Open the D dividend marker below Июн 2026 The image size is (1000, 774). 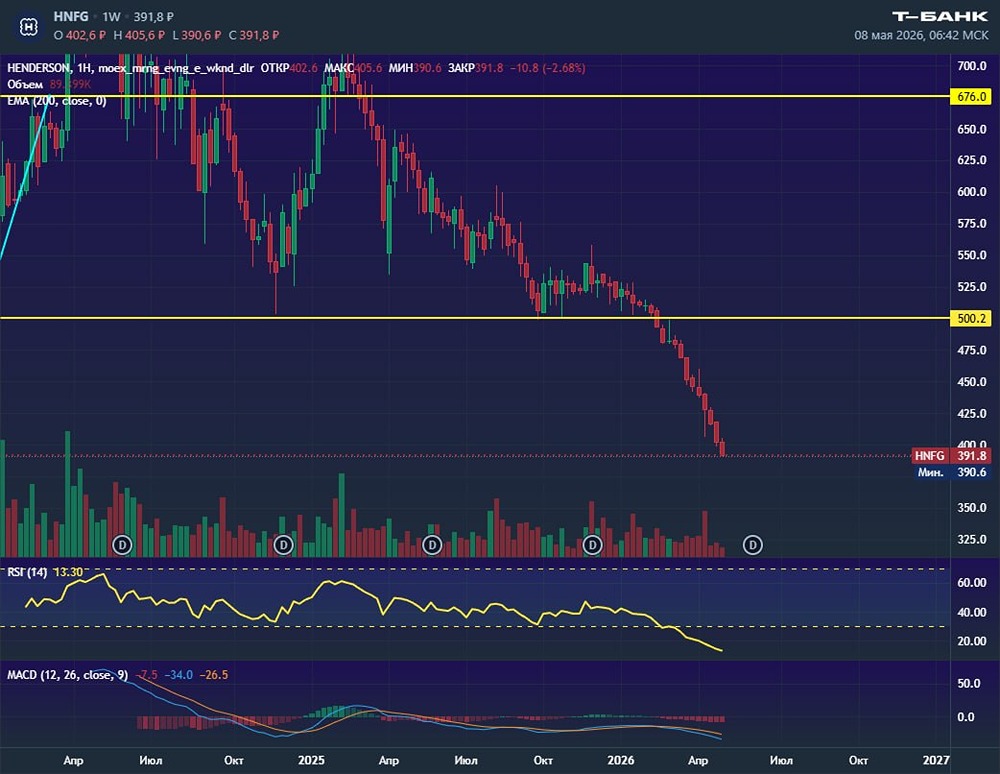pyautogui.click(x=753, y=545)
